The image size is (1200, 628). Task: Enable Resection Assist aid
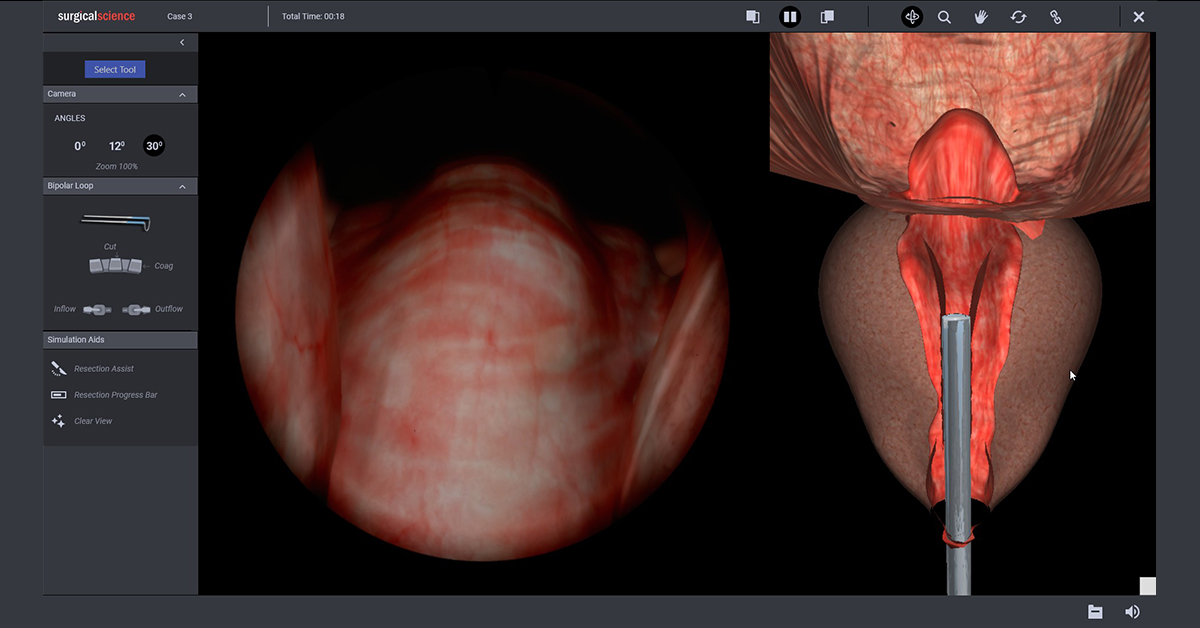click(x=103, y=369)
